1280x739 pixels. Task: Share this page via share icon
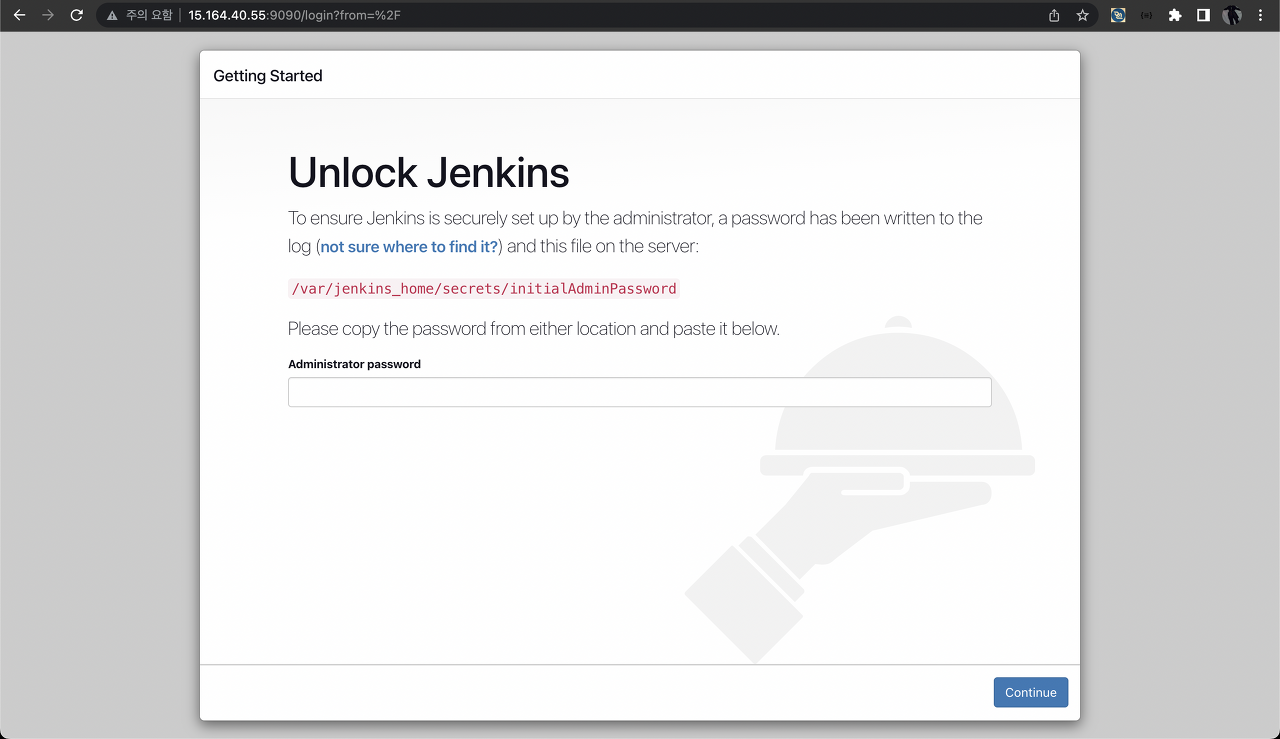[1054, 16]
